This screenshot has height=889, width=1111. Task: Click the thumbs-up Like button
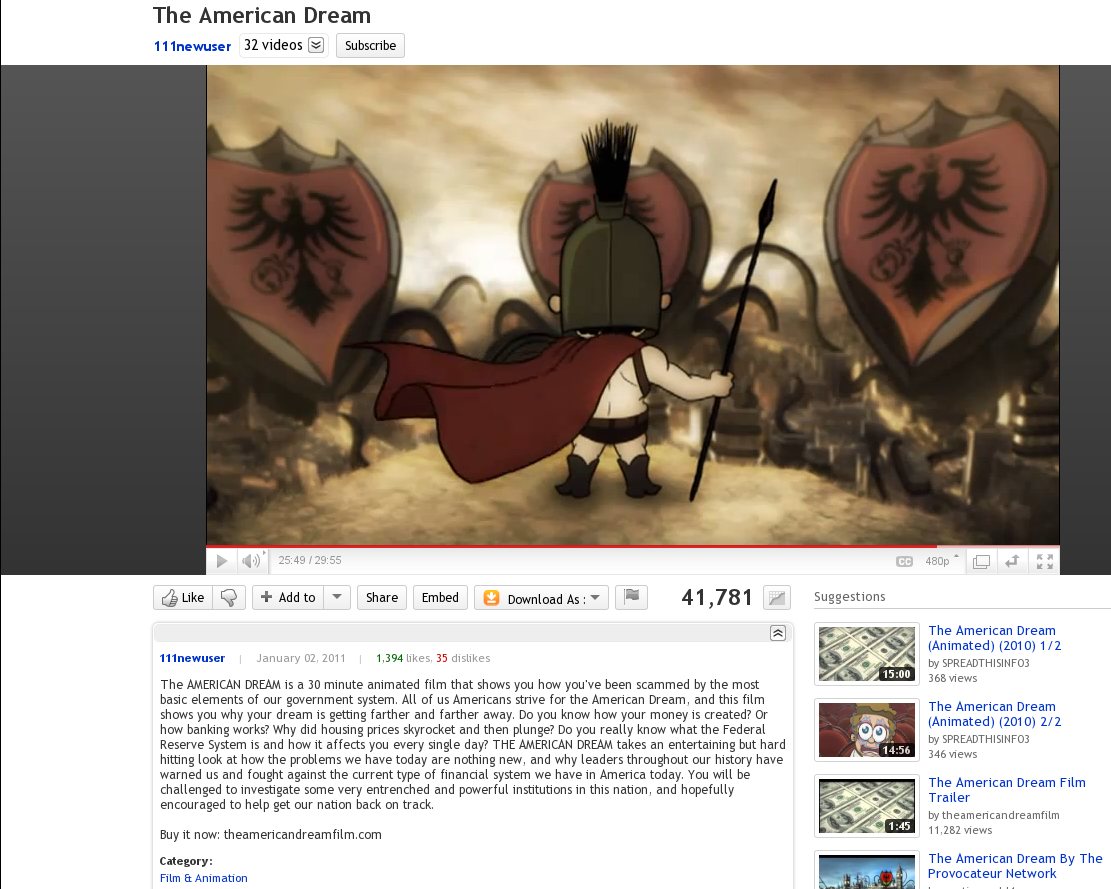(x=183, y=598)
